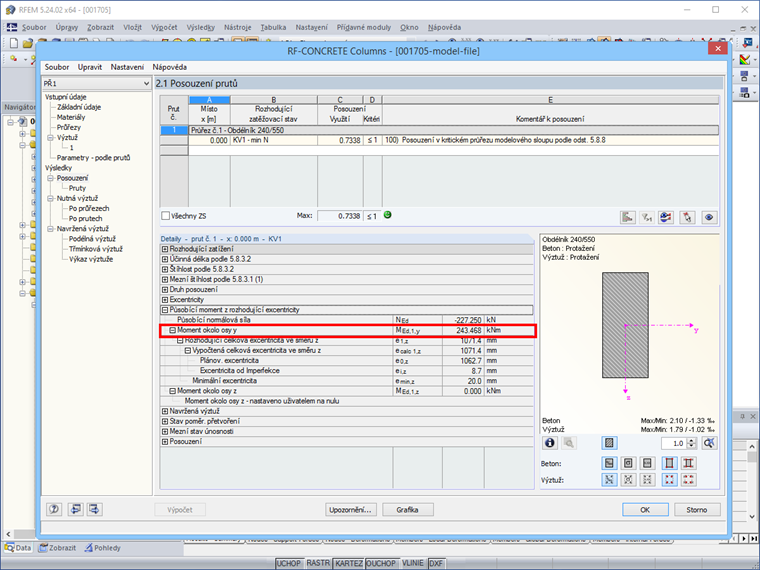Select Třmínková výztuž tree item
This screenshot has width=760, height=570.
[95, 249]
